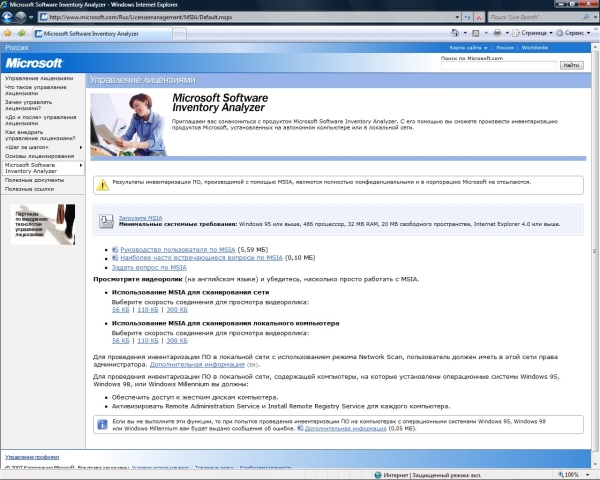Click the vertical scrollbar thumb
600x480 pixels.
[x=595, y=251]
